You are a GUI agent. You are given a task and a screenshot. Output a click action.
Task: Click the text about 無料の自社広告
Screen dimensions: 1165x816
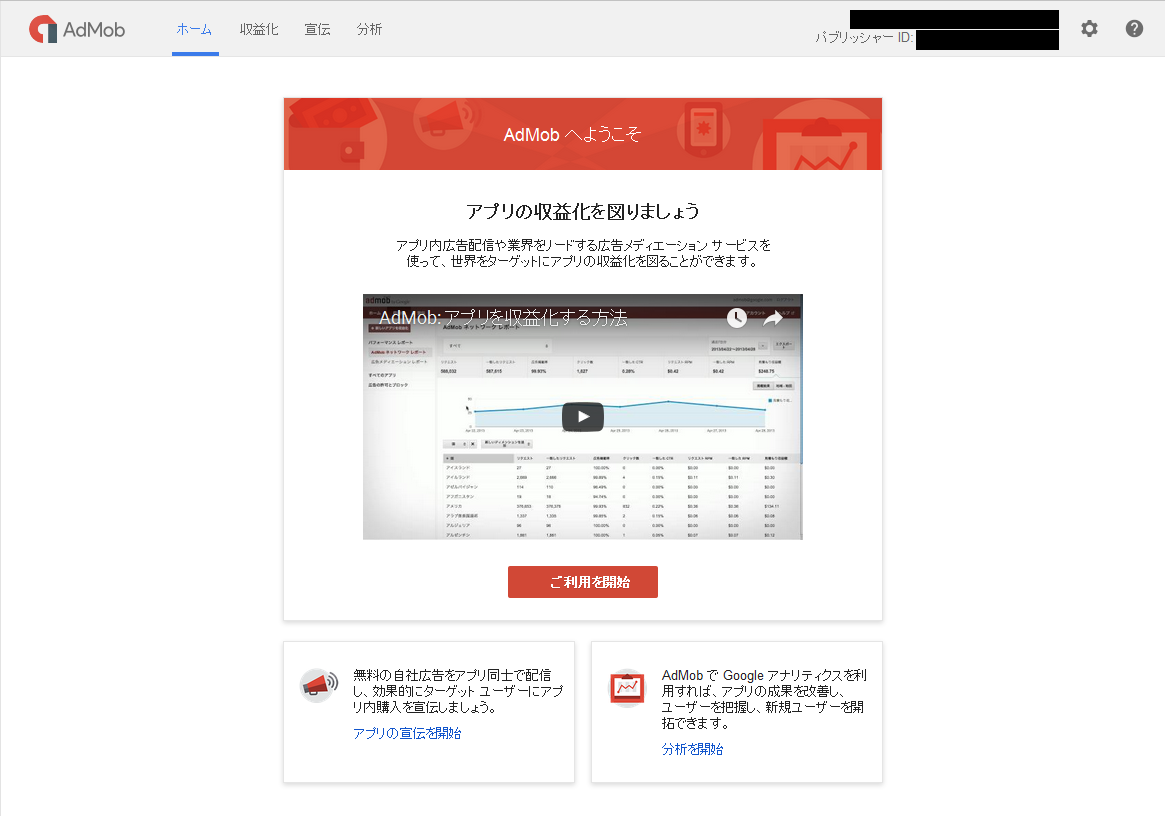click(458, 691)
